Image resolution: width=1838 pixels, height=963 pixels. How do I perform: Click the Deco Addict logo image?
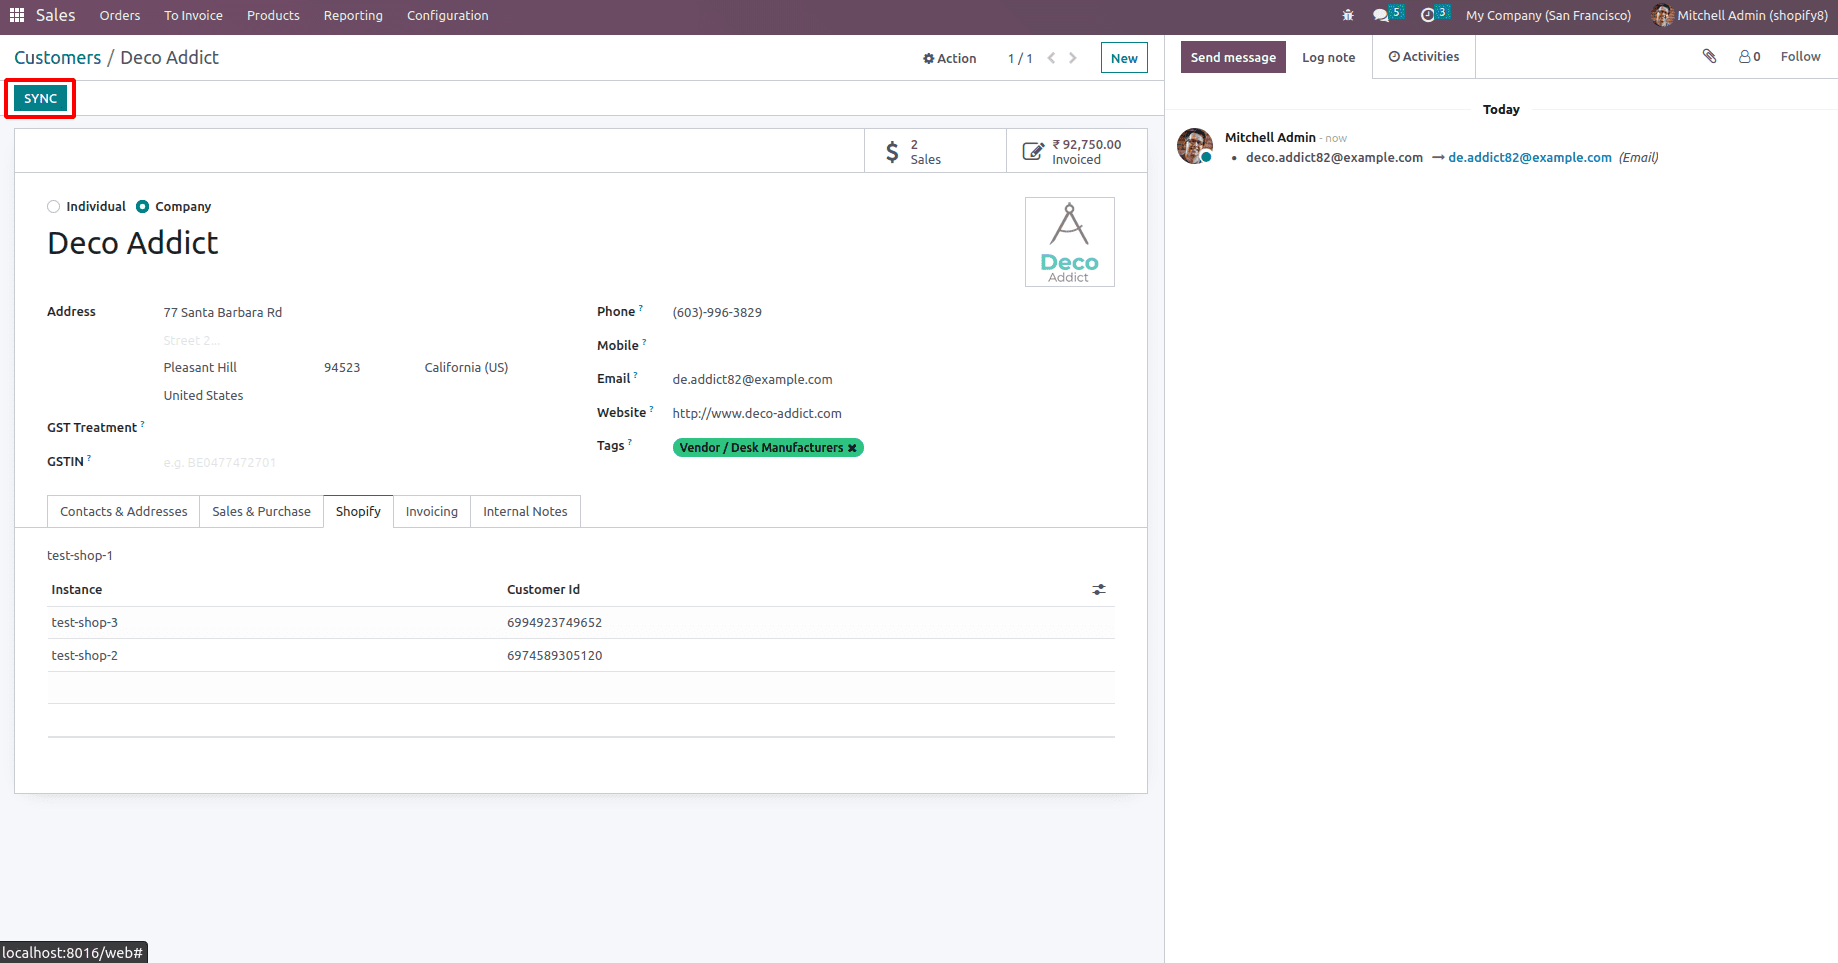tap(1069, 242)
